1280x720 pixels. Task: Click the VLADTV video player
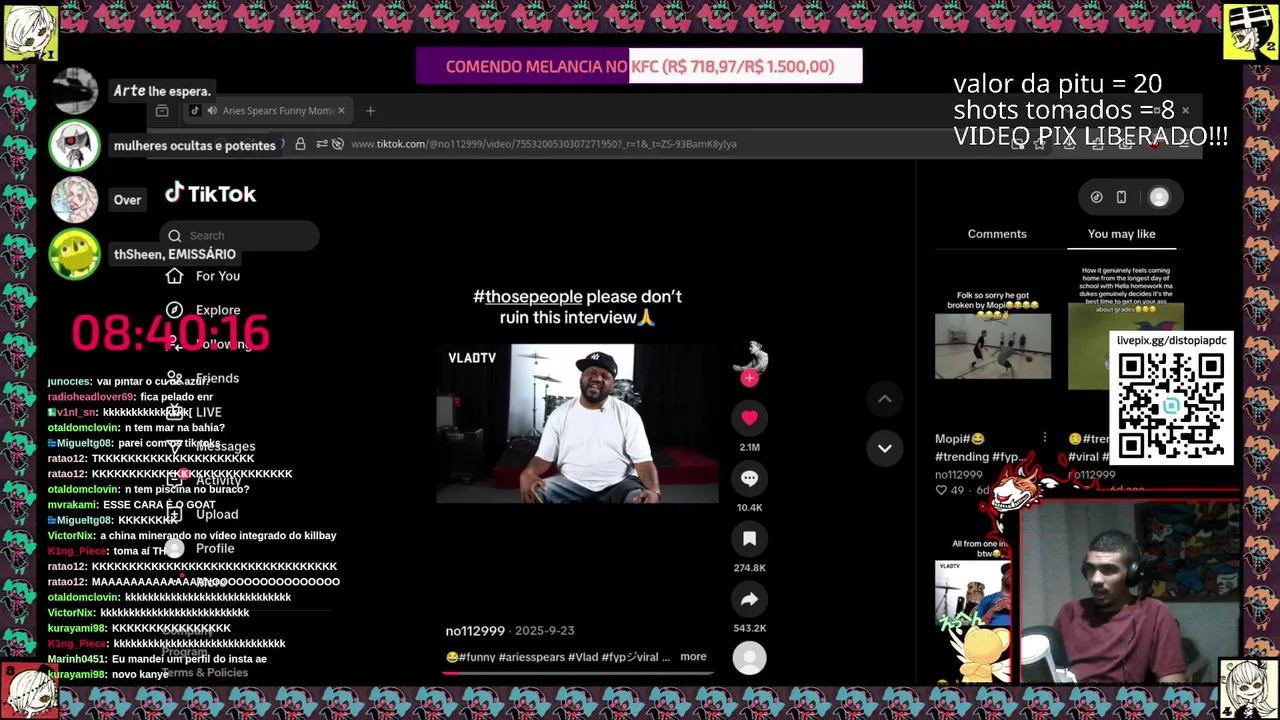pos(577,423)
